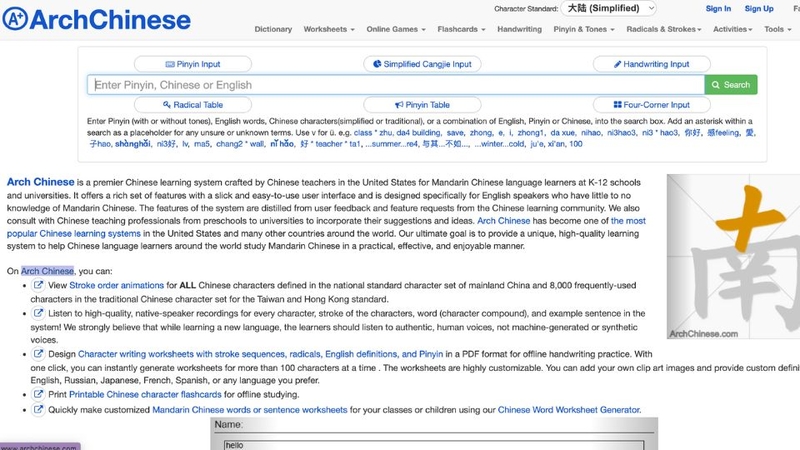Expand the Online Games menu
This screenshot has height=450, width=800.
click(395, 29)
